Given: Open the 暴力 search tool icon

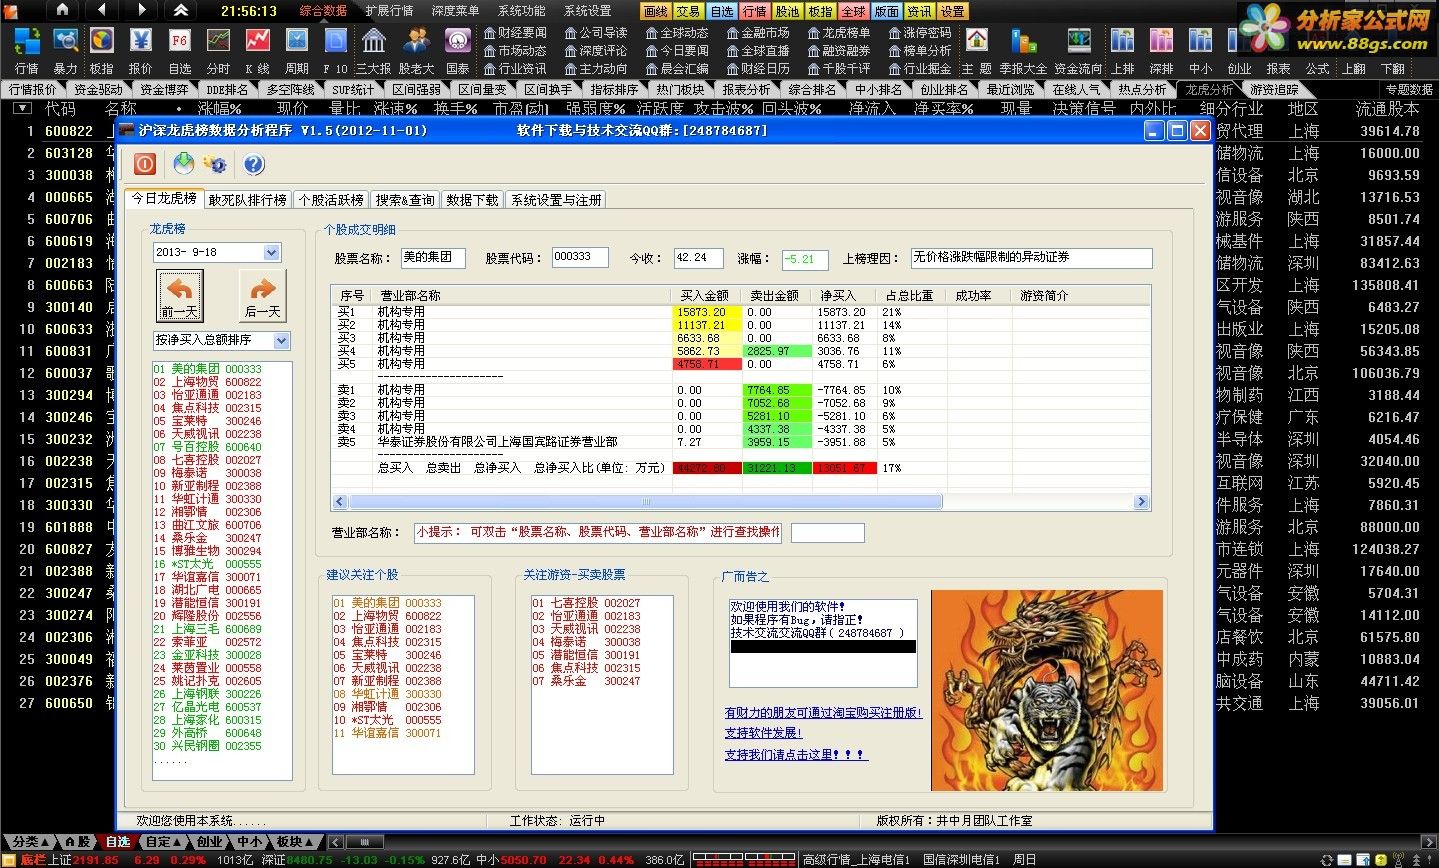Looking at the screenshot, I should coord(65,49).
